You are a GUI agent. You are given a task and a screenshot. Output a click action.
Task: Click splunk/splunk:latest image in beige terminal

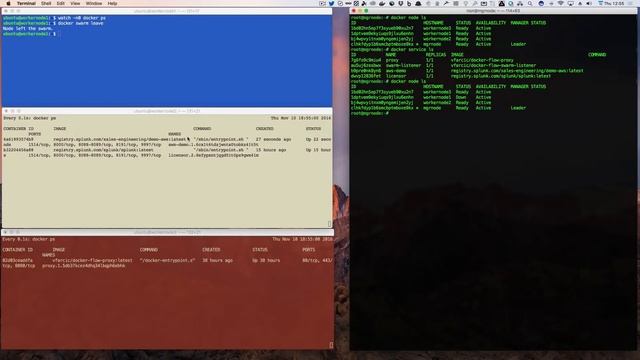coord(103,150)
